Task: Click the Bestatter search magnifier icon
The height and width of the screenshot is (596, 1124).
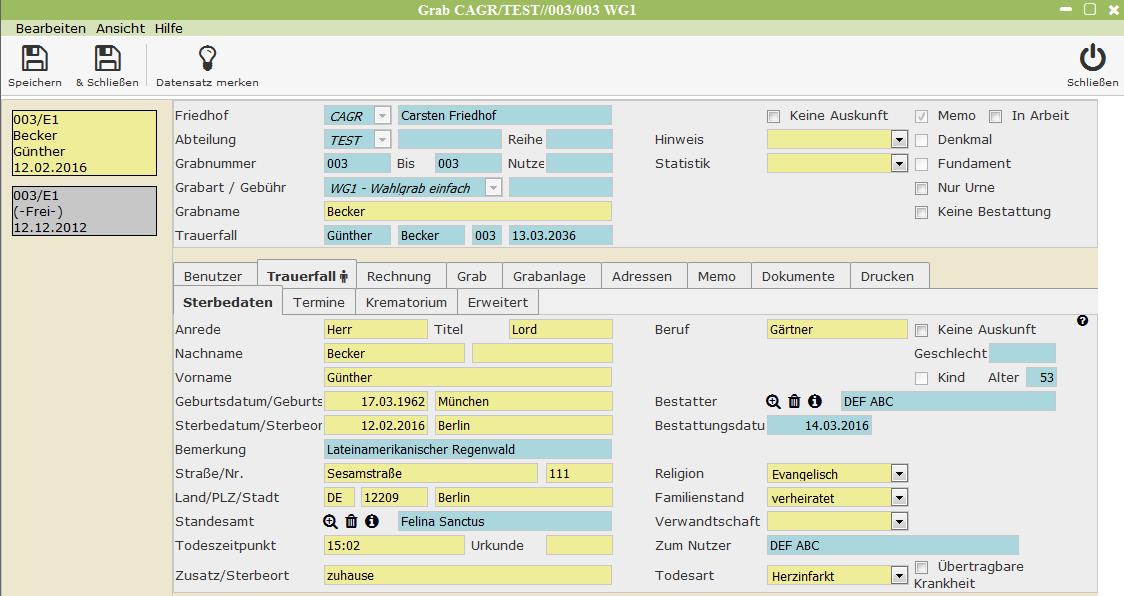Action: pyautogui.click(x=773, y=401)
